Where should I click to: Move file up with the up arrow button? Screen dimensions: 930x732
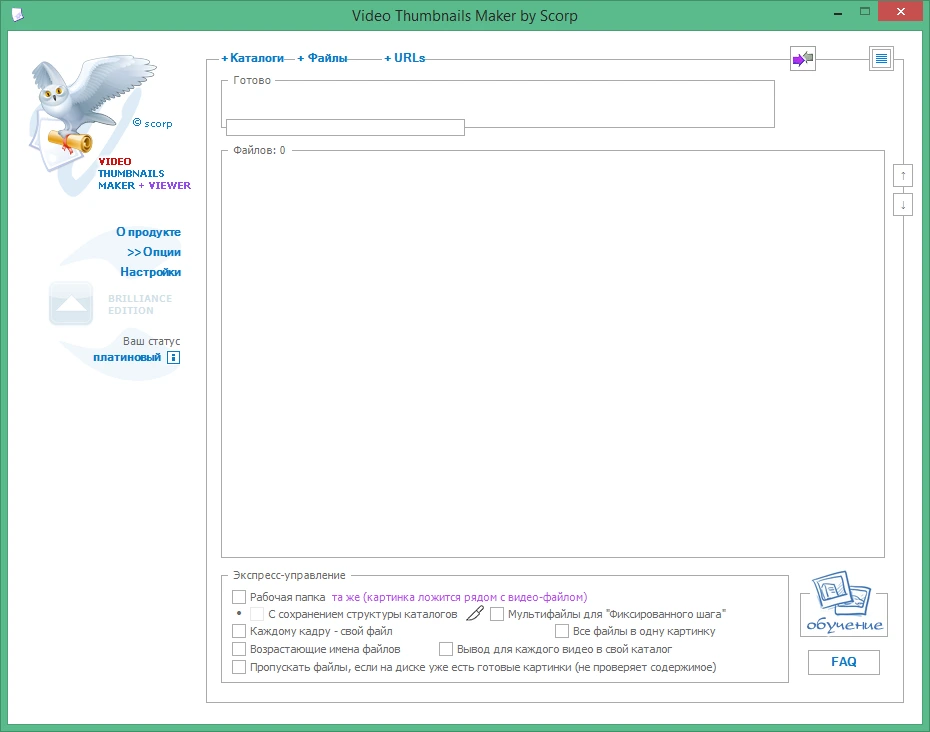click(x=903, y=176)
